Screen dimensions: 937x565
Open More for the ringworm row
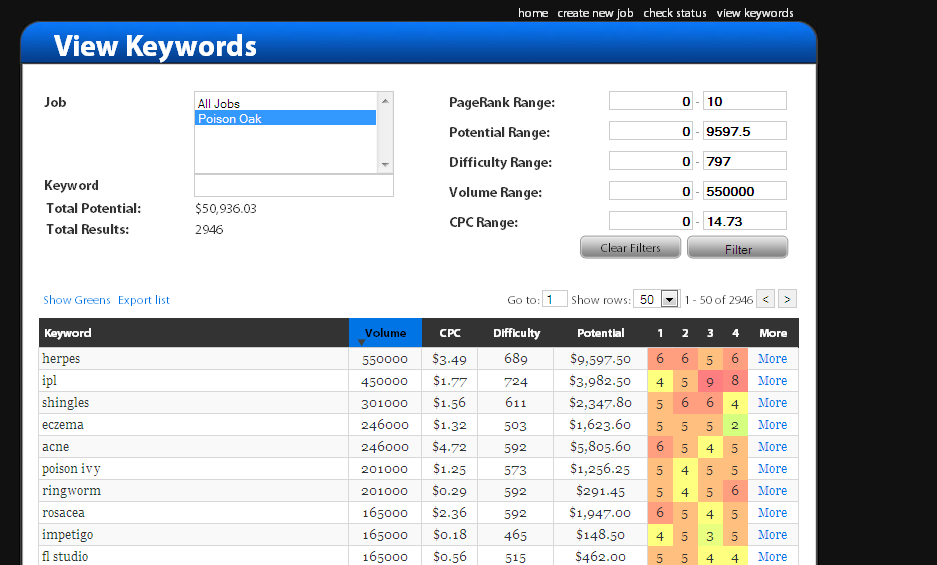coord(773,491)
